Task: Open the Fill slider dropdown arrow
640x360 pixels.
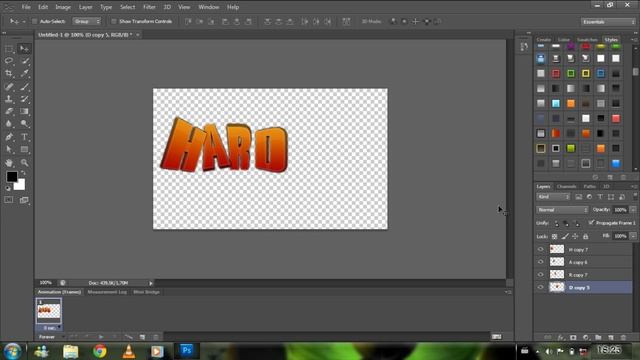Action: [633, 236]
